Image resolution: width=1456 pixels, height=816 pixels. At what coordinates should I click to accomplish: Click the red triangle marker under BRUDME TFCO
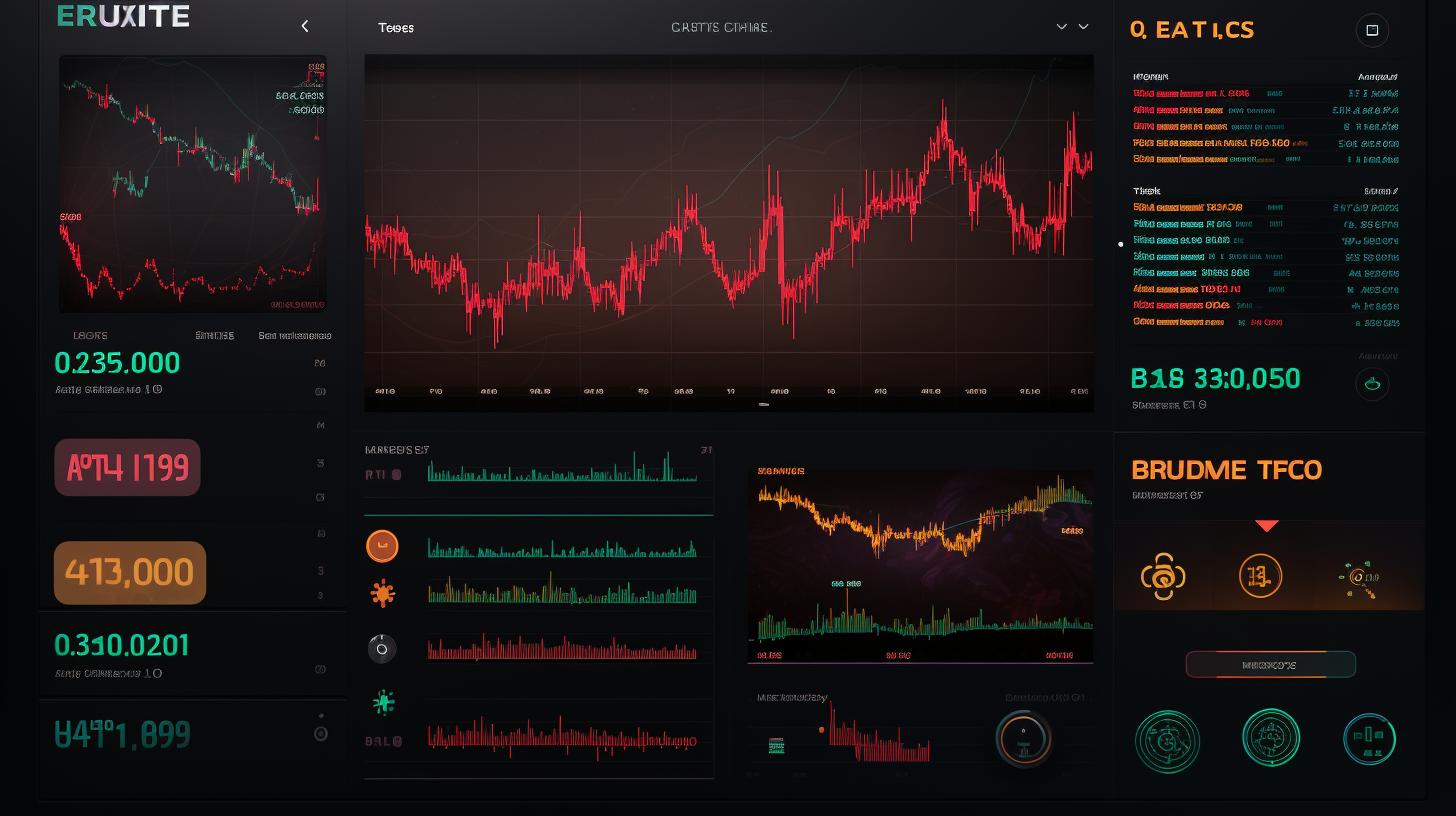coord(1267,525)
